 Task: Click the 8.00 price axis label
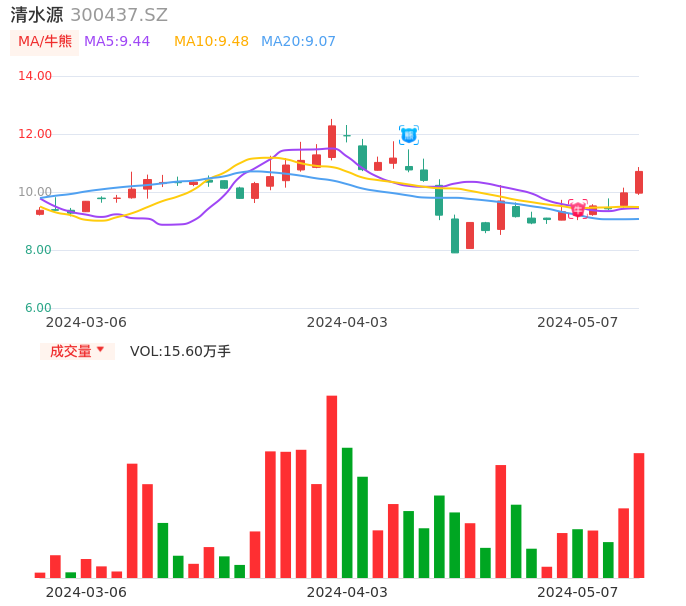(38, 250)
